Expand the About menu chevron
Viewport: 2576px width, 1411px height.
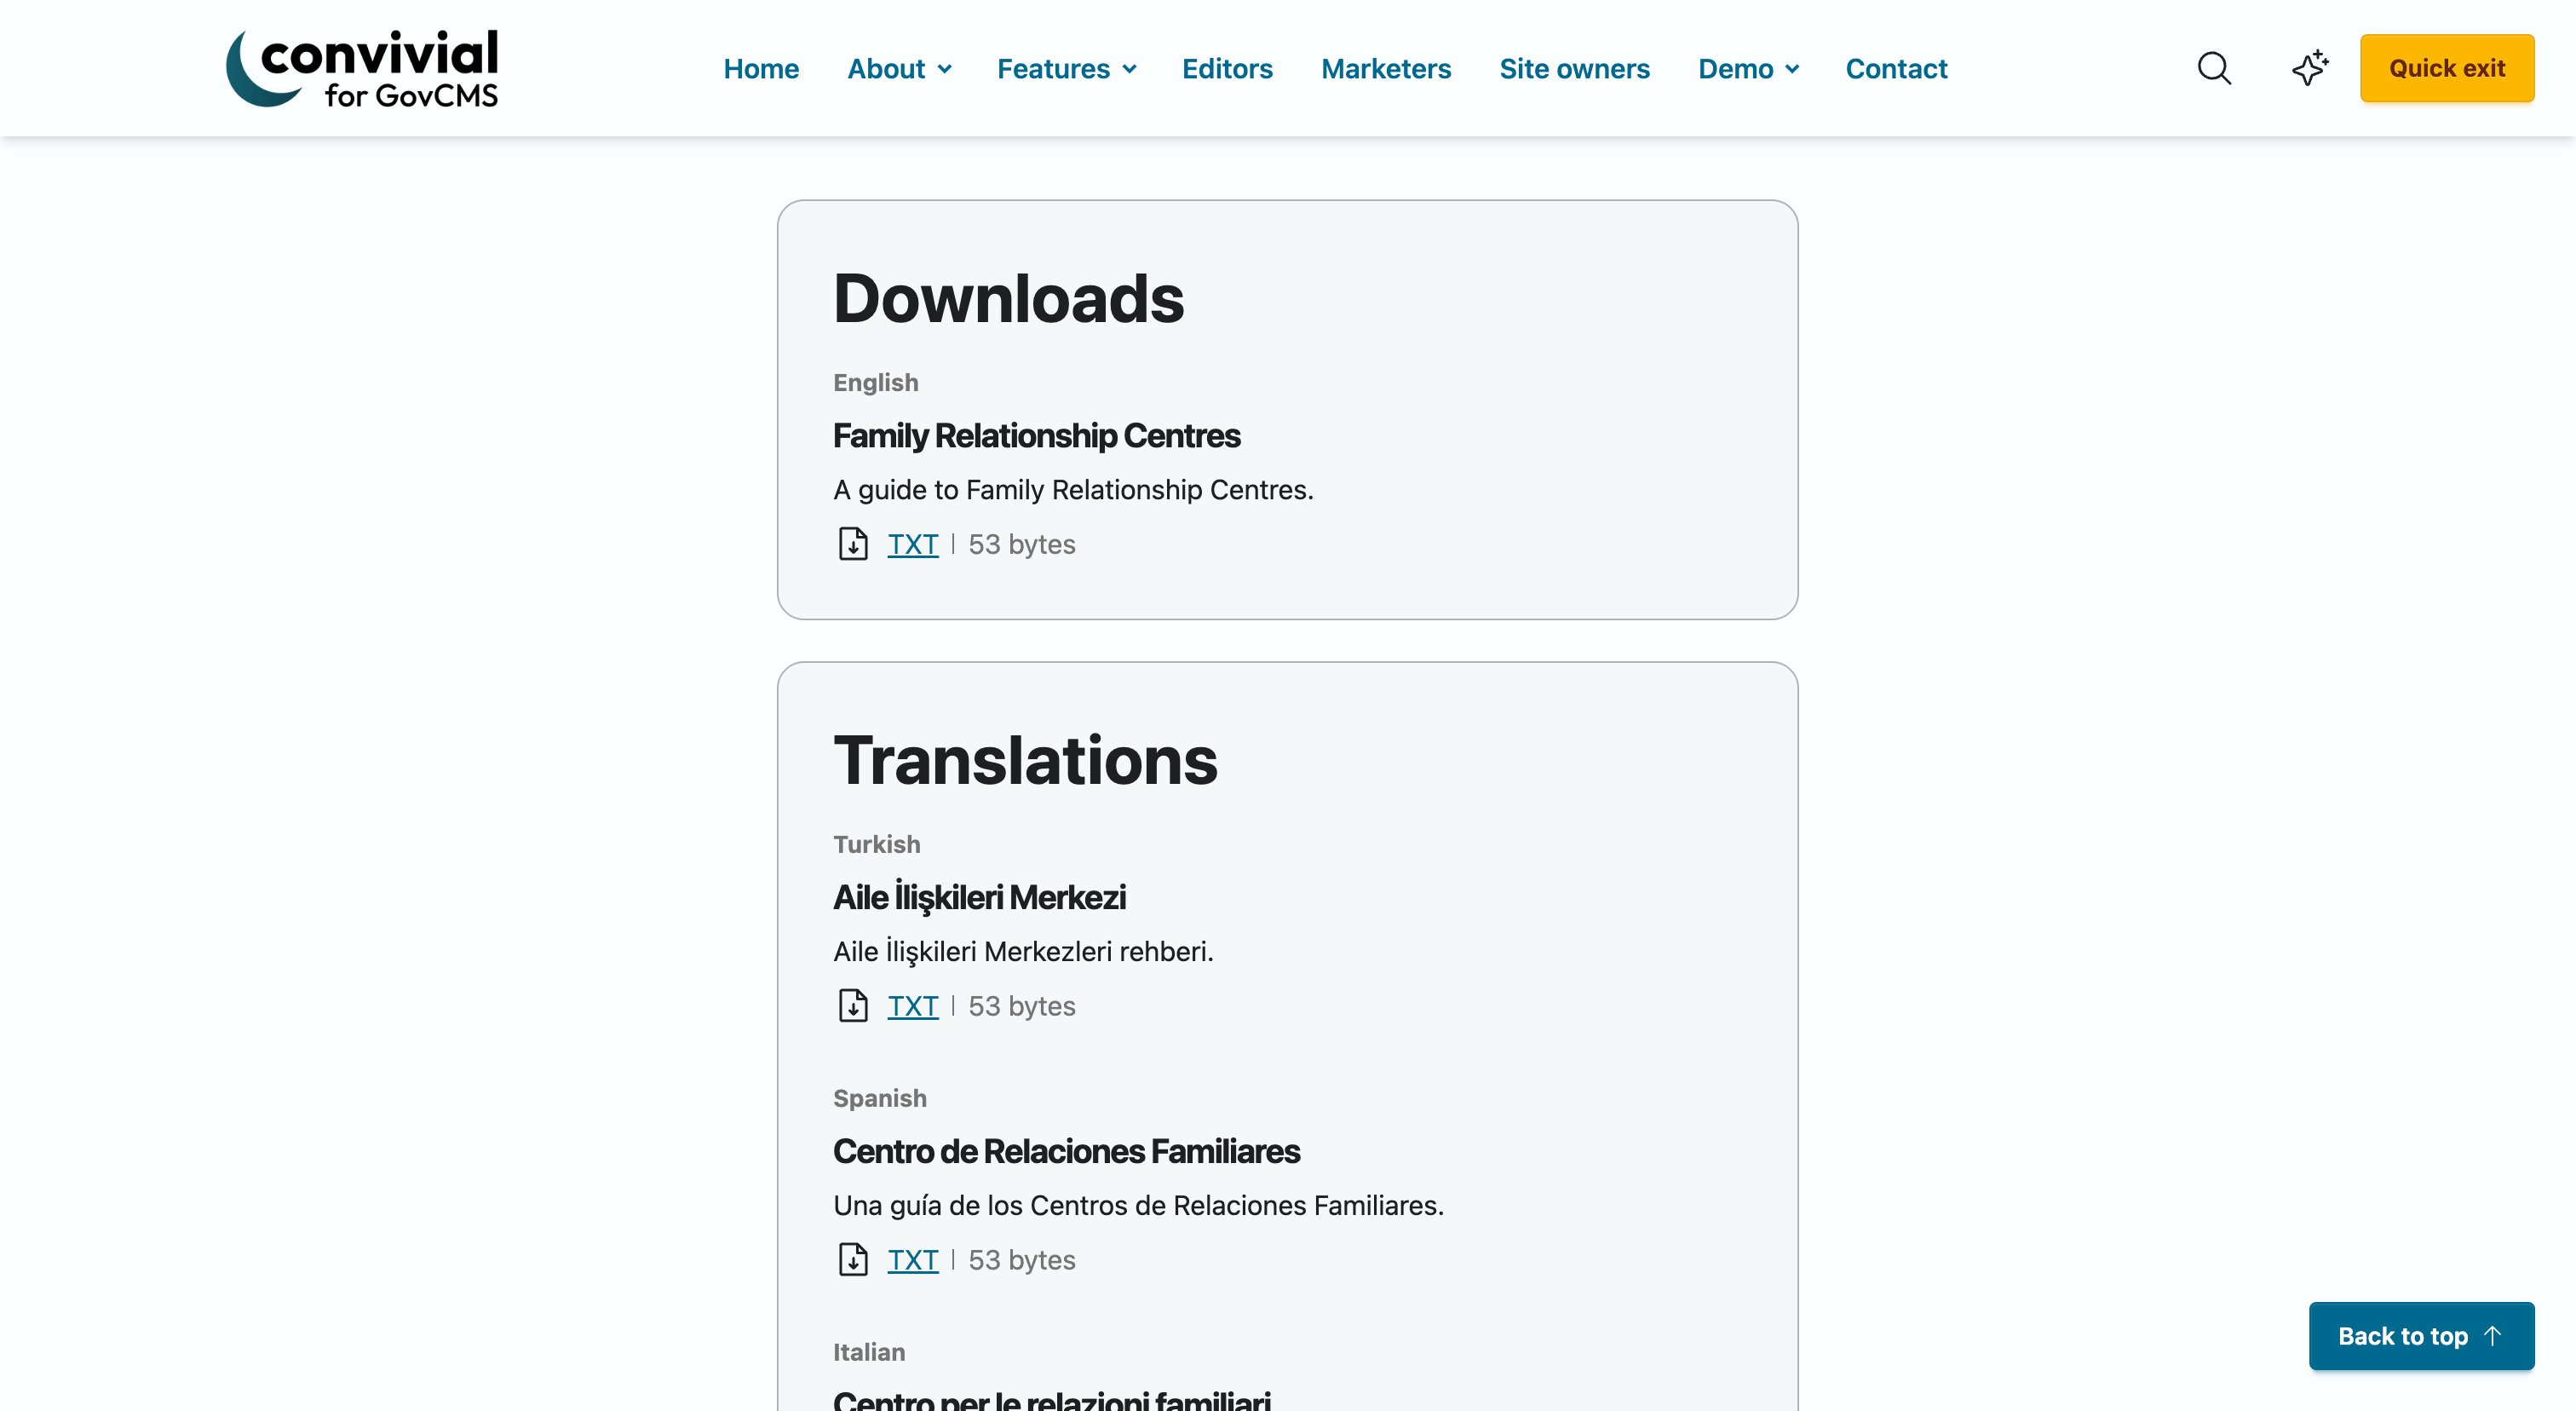pyautogui.click(x=945, y=69)
